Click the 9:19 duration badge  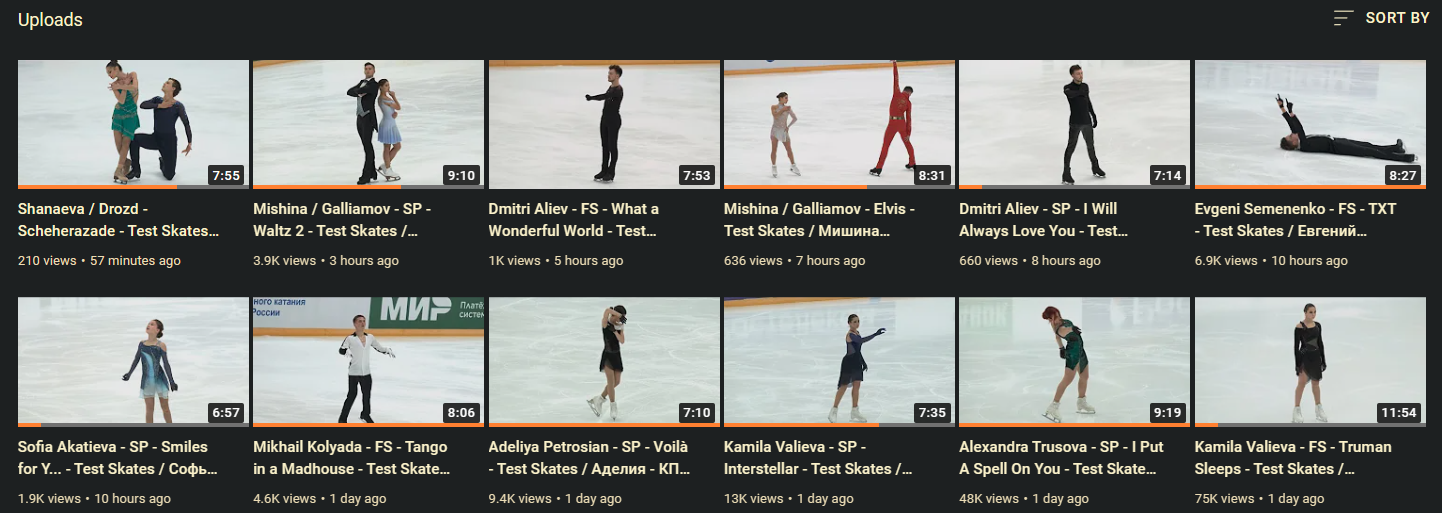point(1167,413)
